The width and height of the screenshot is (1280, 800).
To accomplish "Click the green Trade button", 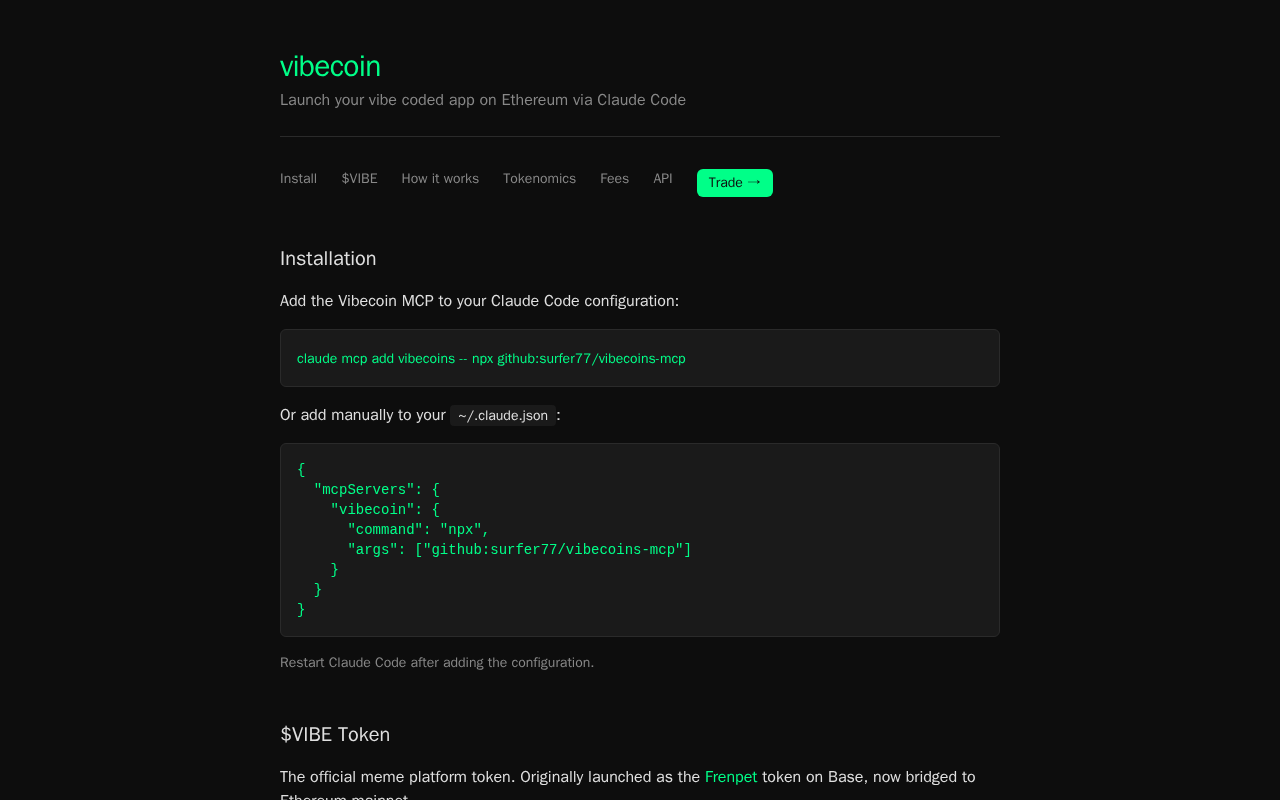I will pyautogui.click(x=735, y=183).
